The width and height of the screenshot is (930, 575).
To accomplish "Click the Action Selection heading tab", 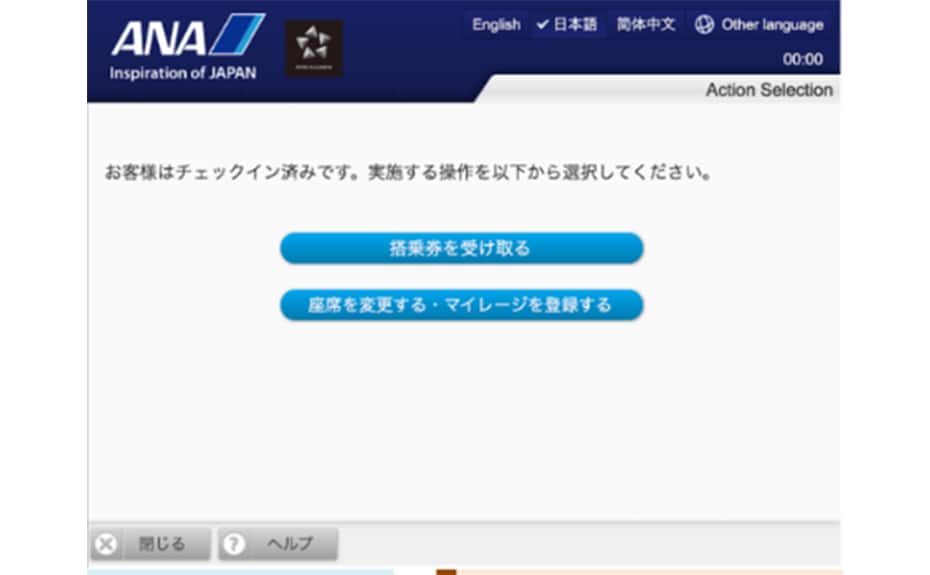I will 768,90.
